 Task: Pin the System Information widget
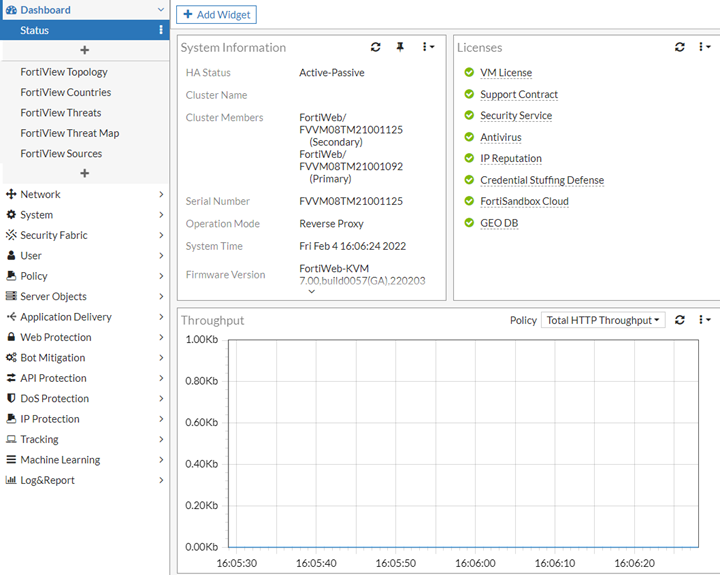coord(400,47)
